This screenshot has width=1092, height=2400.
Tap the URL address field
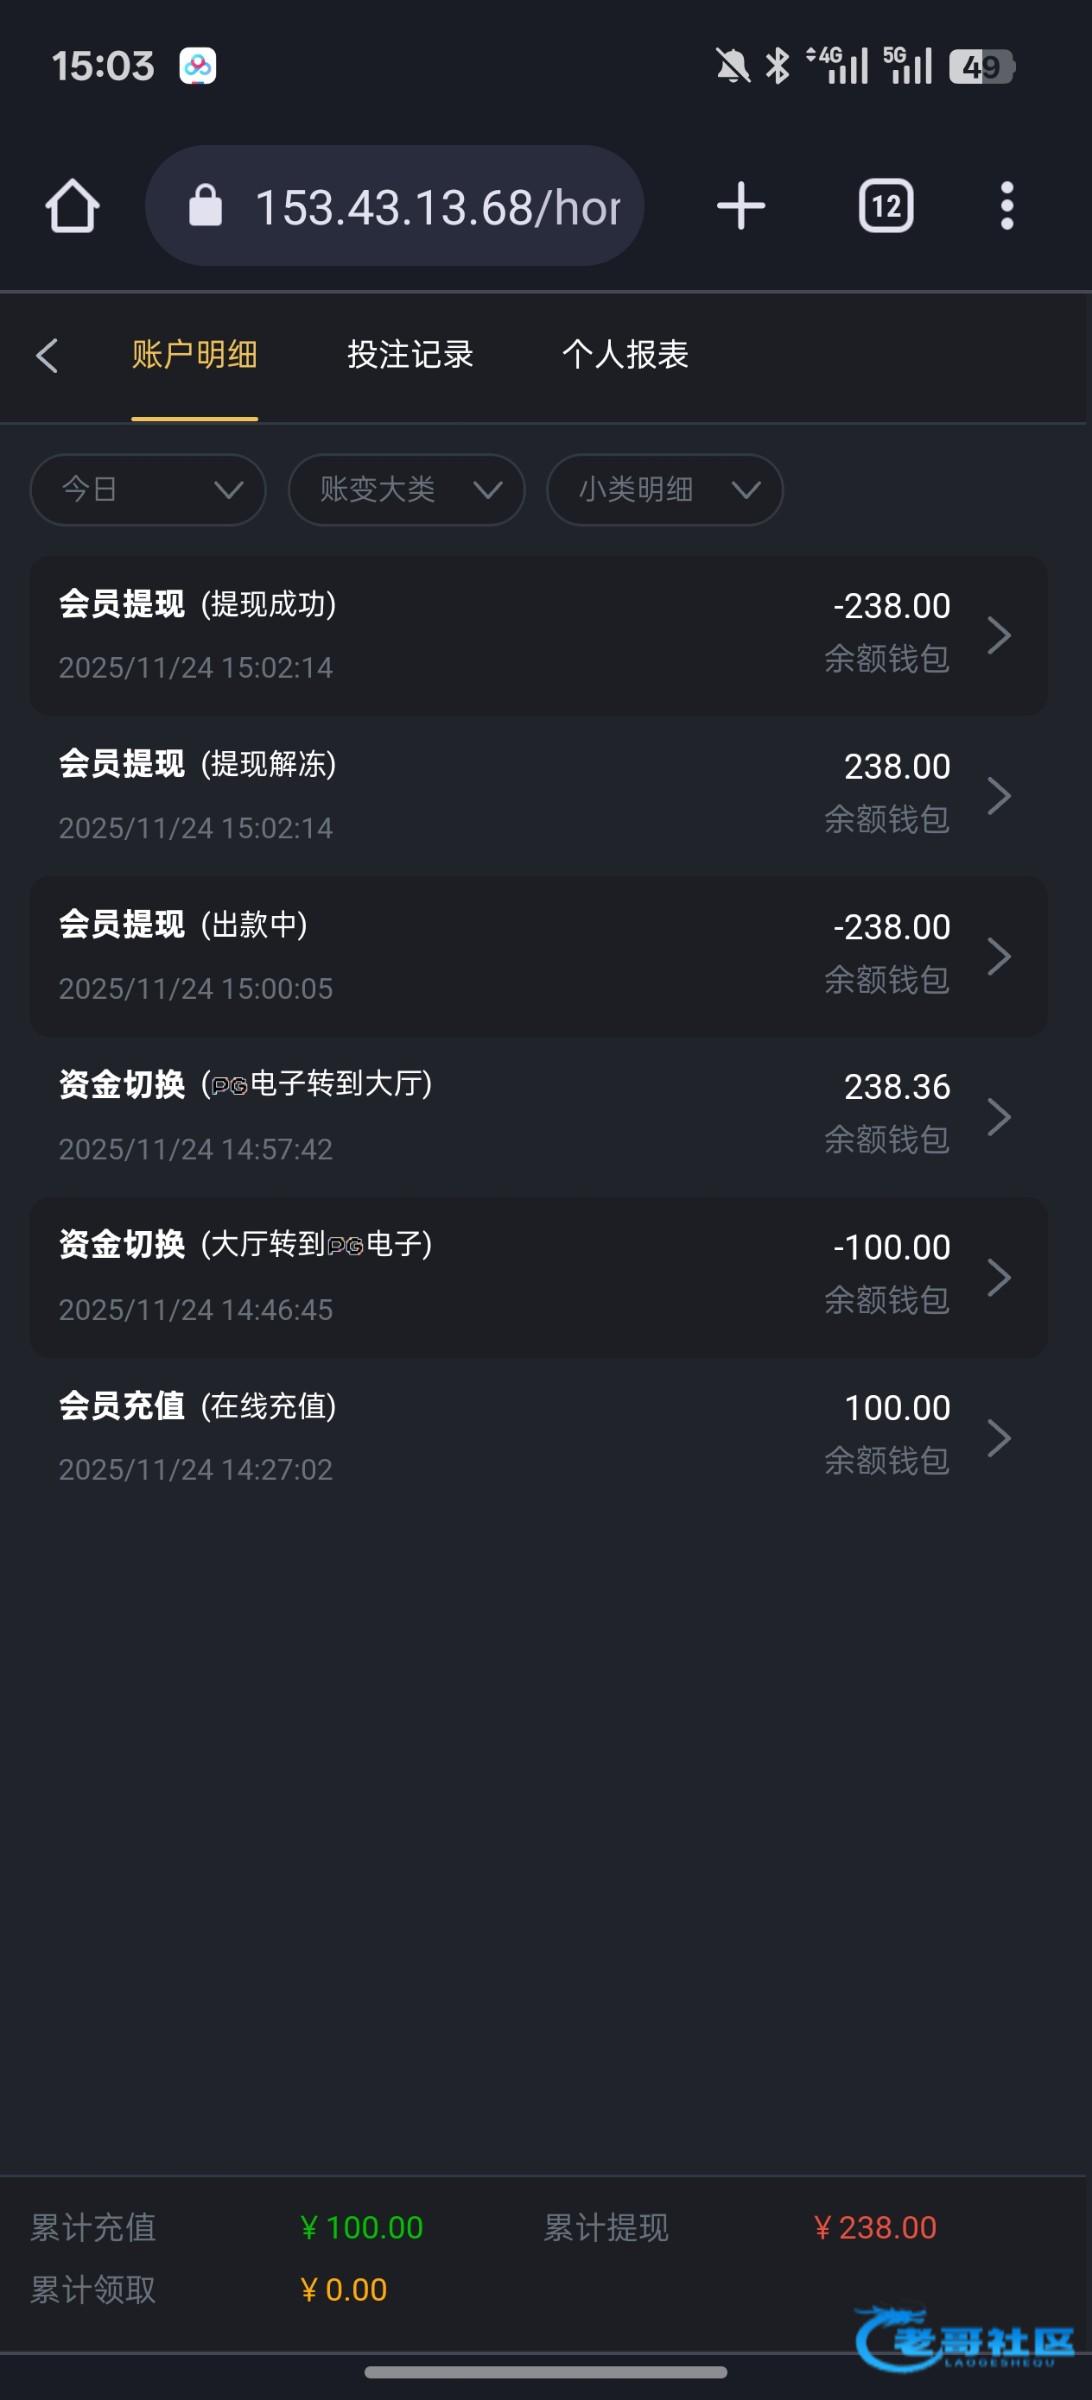pyautogui.click(x=436, y=207)
